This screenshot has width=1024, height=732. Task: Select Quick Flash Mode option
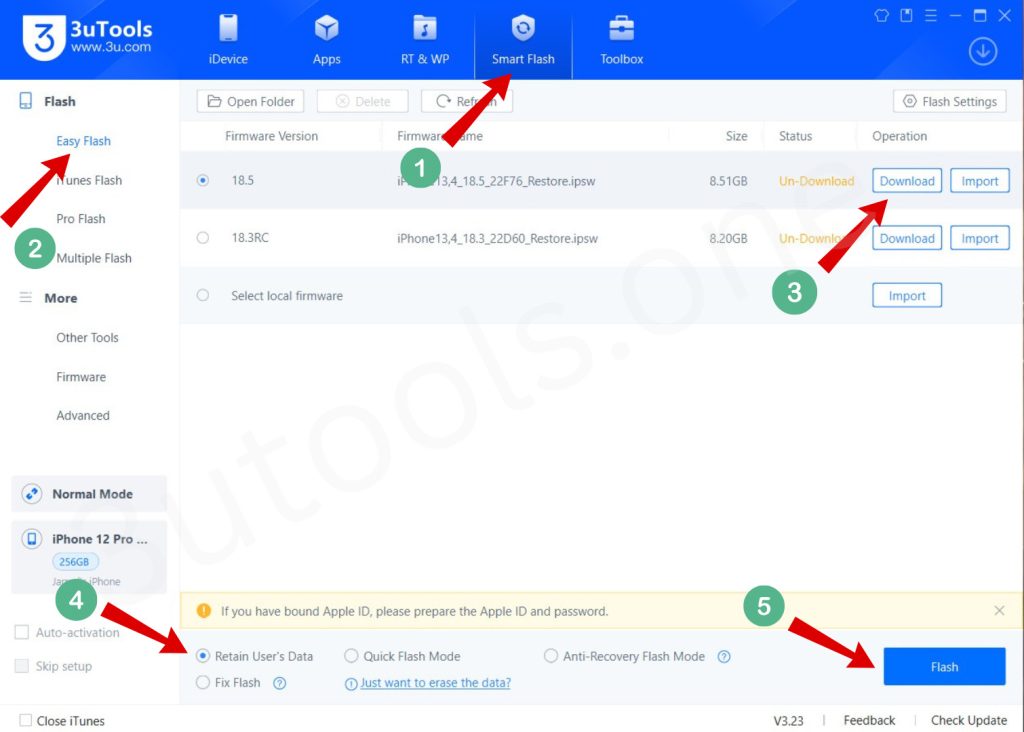[x=351, y=656]
